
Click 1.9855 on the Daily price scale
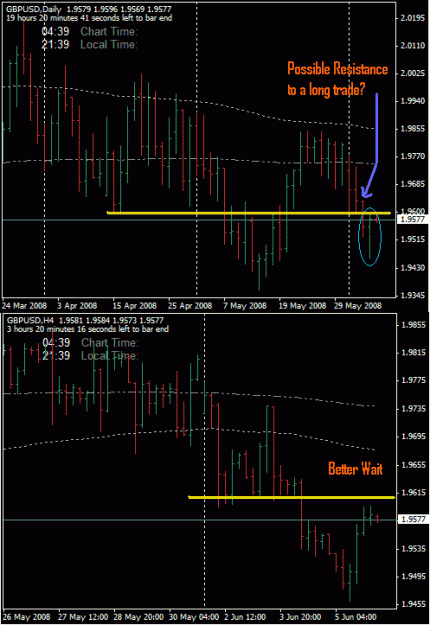click(412, 129)
